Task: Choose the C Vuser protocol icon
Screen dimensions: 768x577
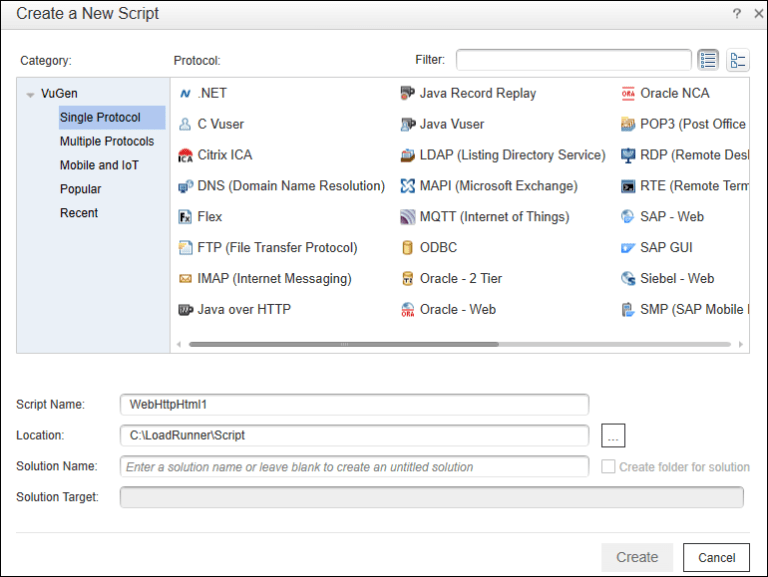Action: point(185,124)
